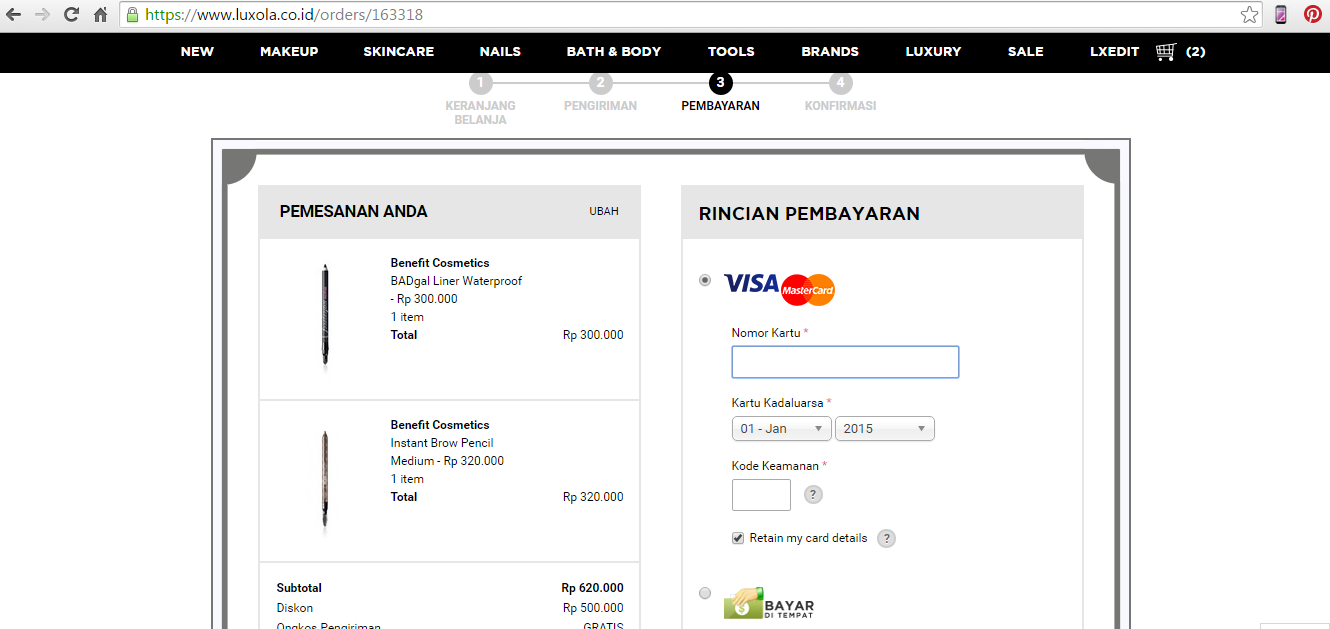Uncheck Retain my card details checkbox
Image resolution: width=1330 pixels, height=629 pixels.
(x=738, y=538)
